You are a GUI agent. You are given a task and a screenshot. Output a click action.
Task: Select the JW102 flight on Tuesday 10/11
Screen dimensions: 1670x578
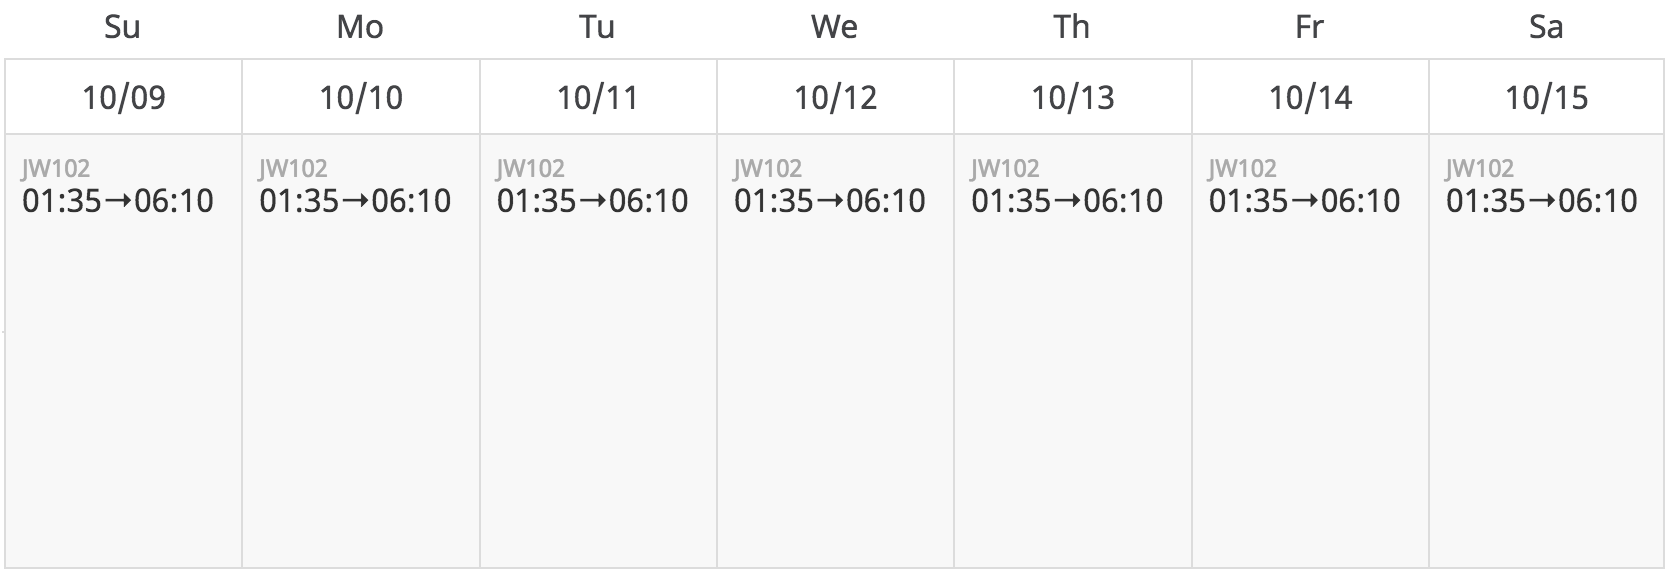(593, 187)
